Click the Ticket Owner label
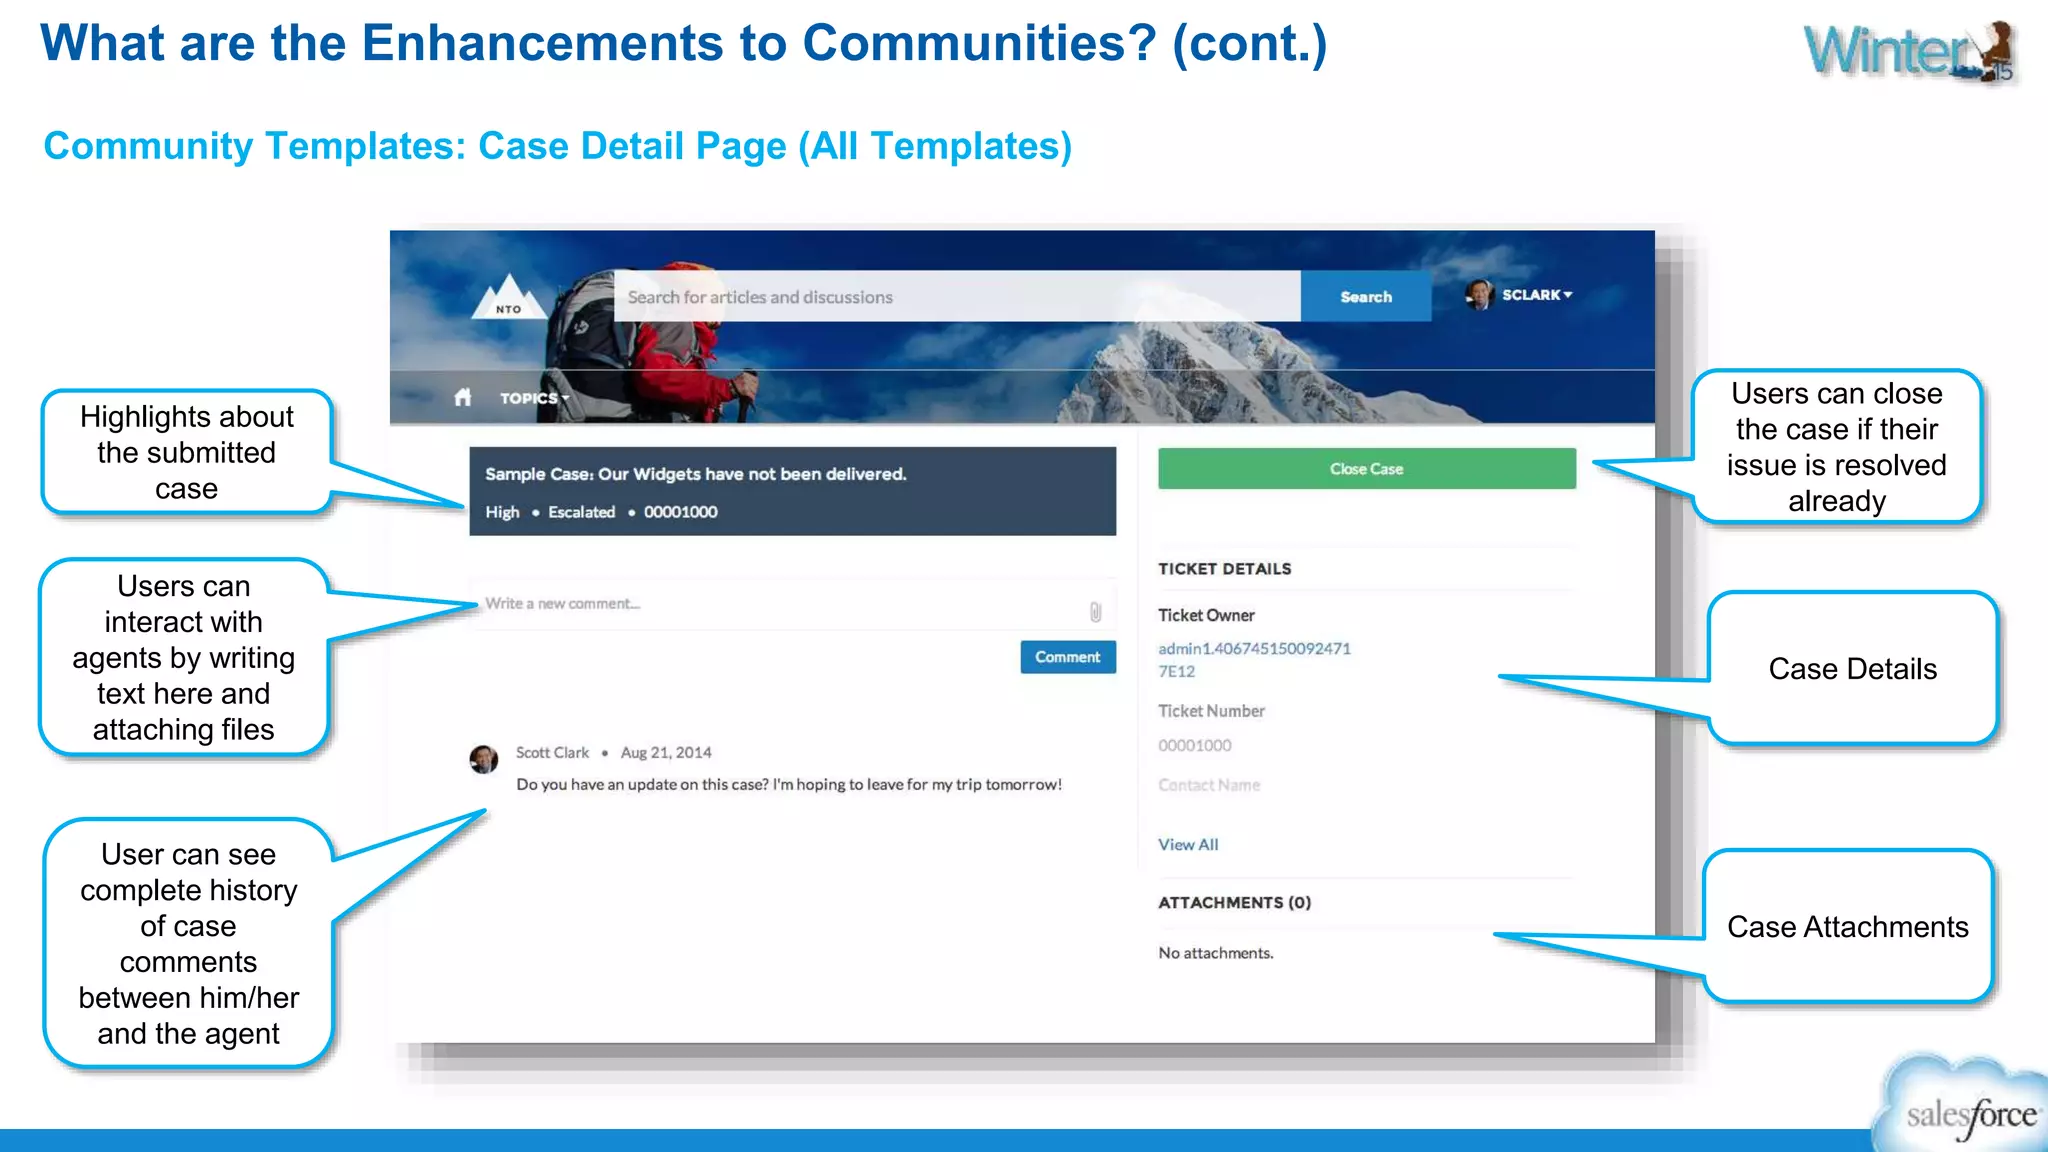Screen dimensions: 2048x1152 coord(1206,615)
